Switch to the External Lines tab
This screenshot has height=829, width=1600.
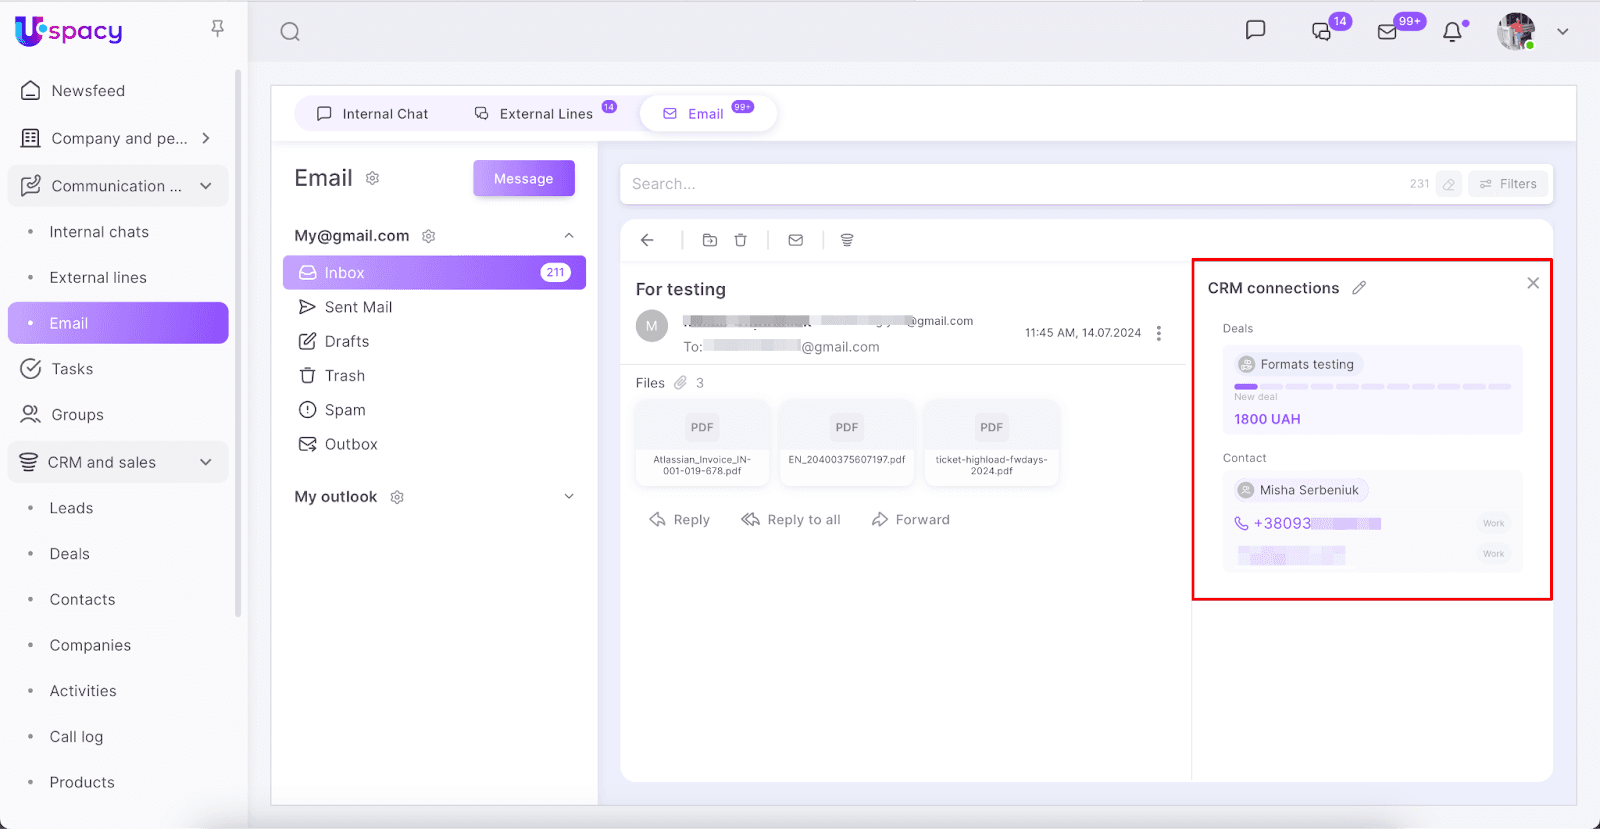(x=535, y=114)
